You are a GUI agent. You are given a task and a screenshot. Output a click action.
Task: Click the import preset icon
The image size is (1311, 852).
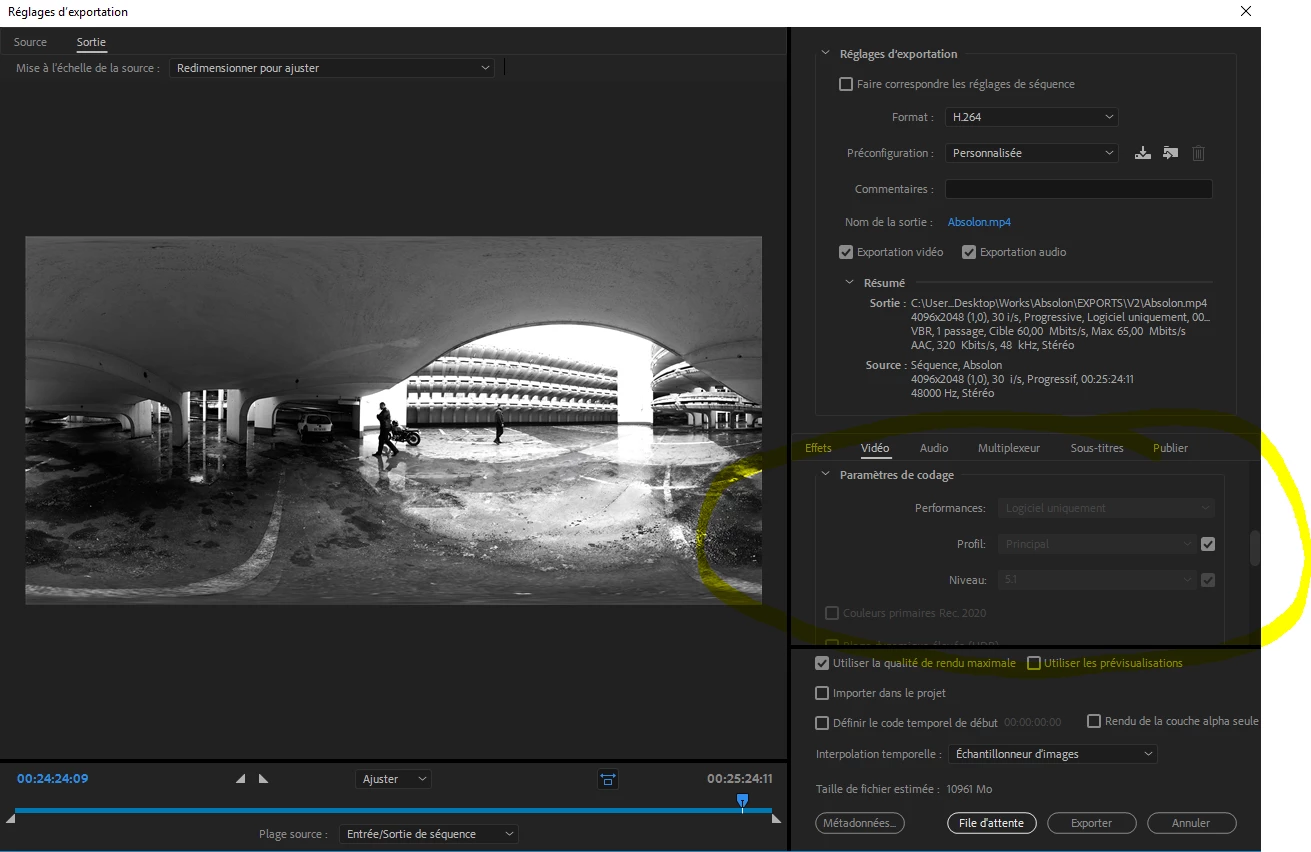(1170, 153)
